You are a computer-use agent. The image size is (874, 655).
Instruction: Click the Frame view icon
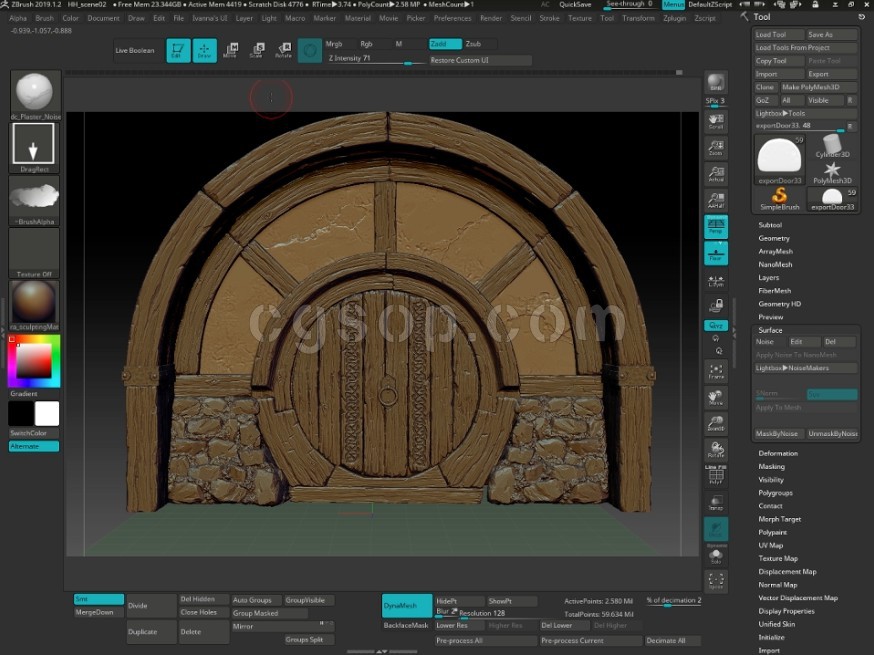(x=715, y=371)
